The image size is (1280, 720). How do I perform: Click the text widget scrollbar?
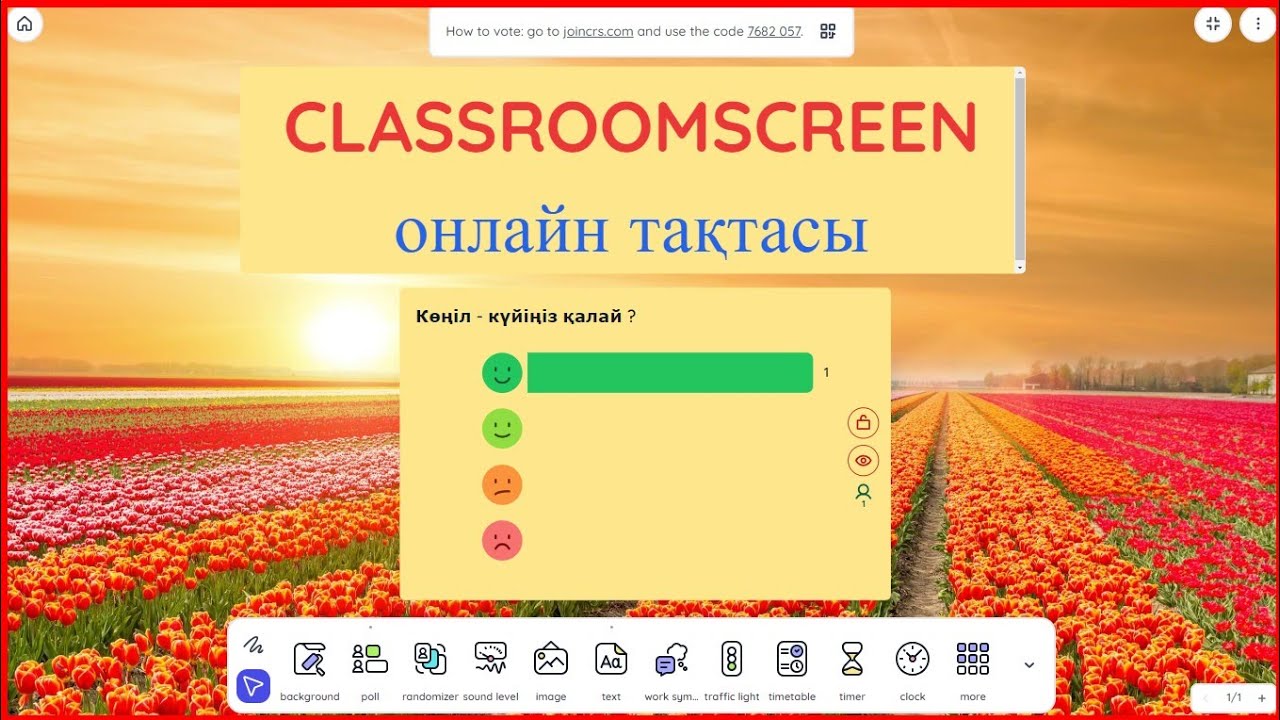click(1020, 170)
